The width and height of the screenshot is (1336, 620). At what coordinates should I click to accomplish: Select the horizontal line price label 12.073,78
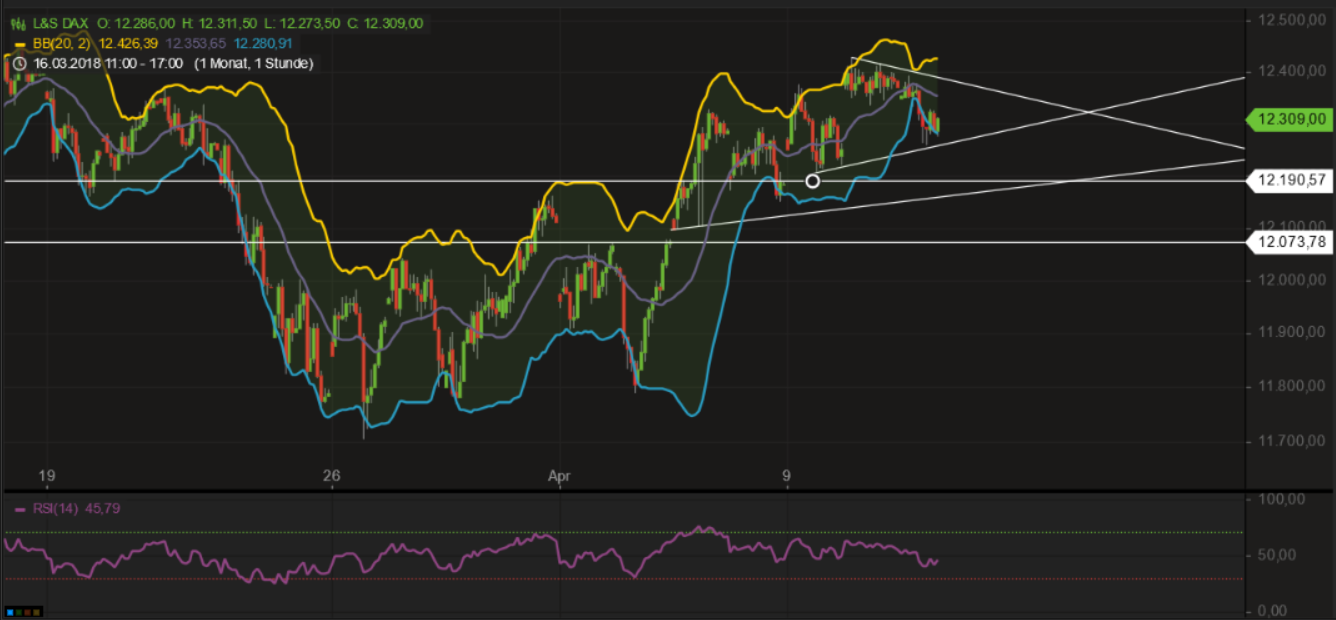coord(1289,243)
